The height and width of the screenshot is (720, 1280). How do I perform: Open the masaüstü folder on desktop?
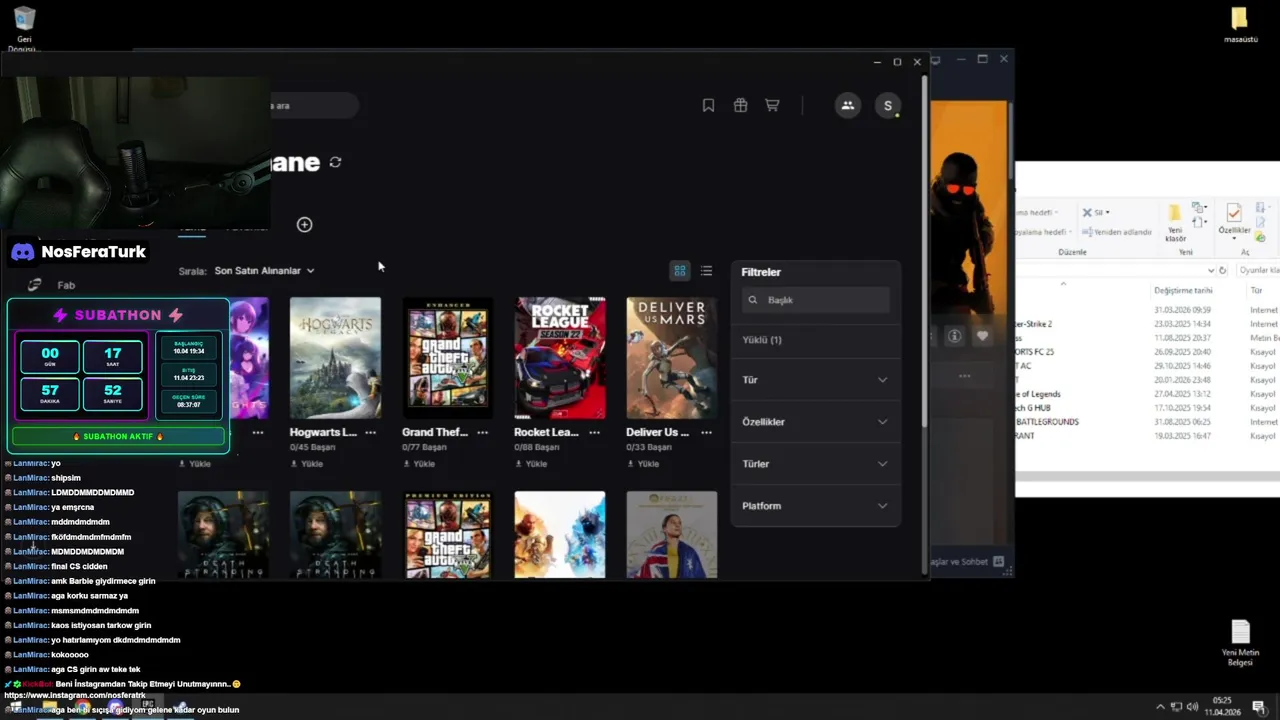1240,25
